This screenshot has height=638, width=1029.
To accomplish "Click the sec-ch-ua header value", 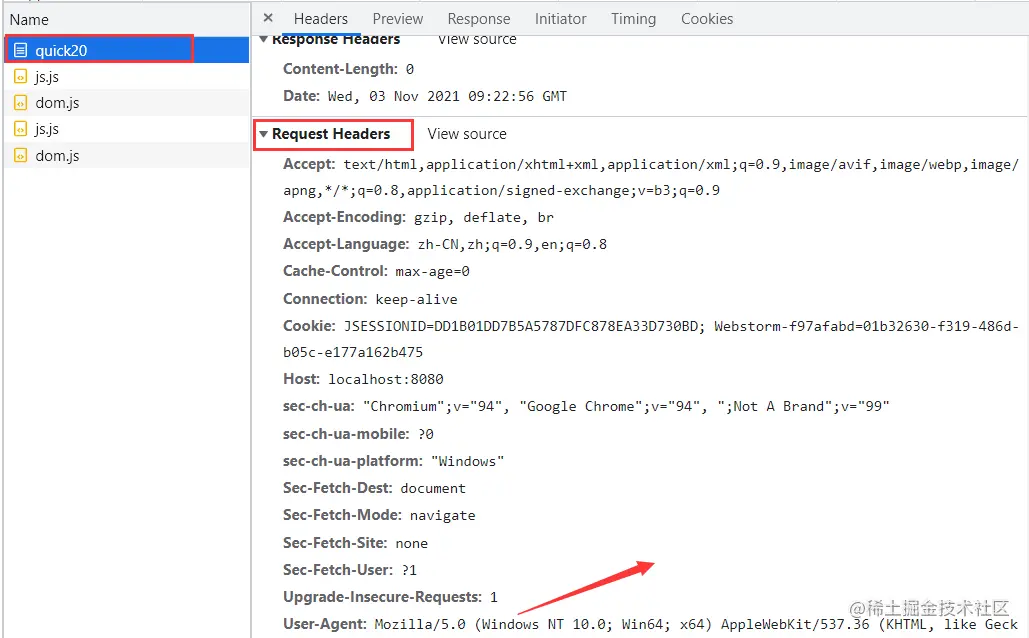I will 626,406.
